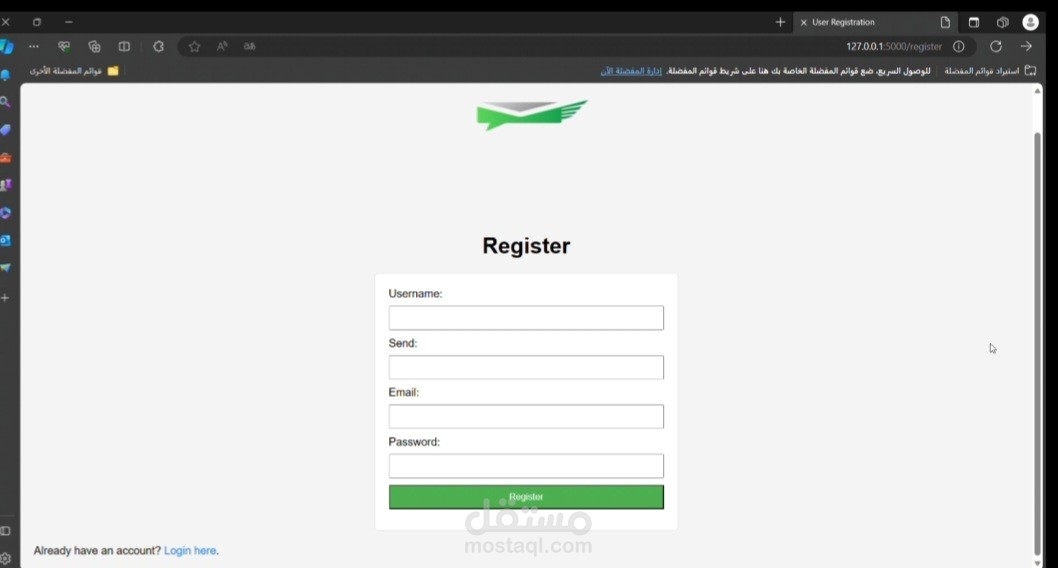View site information icon beside the URL
This screenshot has height=568, width=1058.
[x=958, y=47]
